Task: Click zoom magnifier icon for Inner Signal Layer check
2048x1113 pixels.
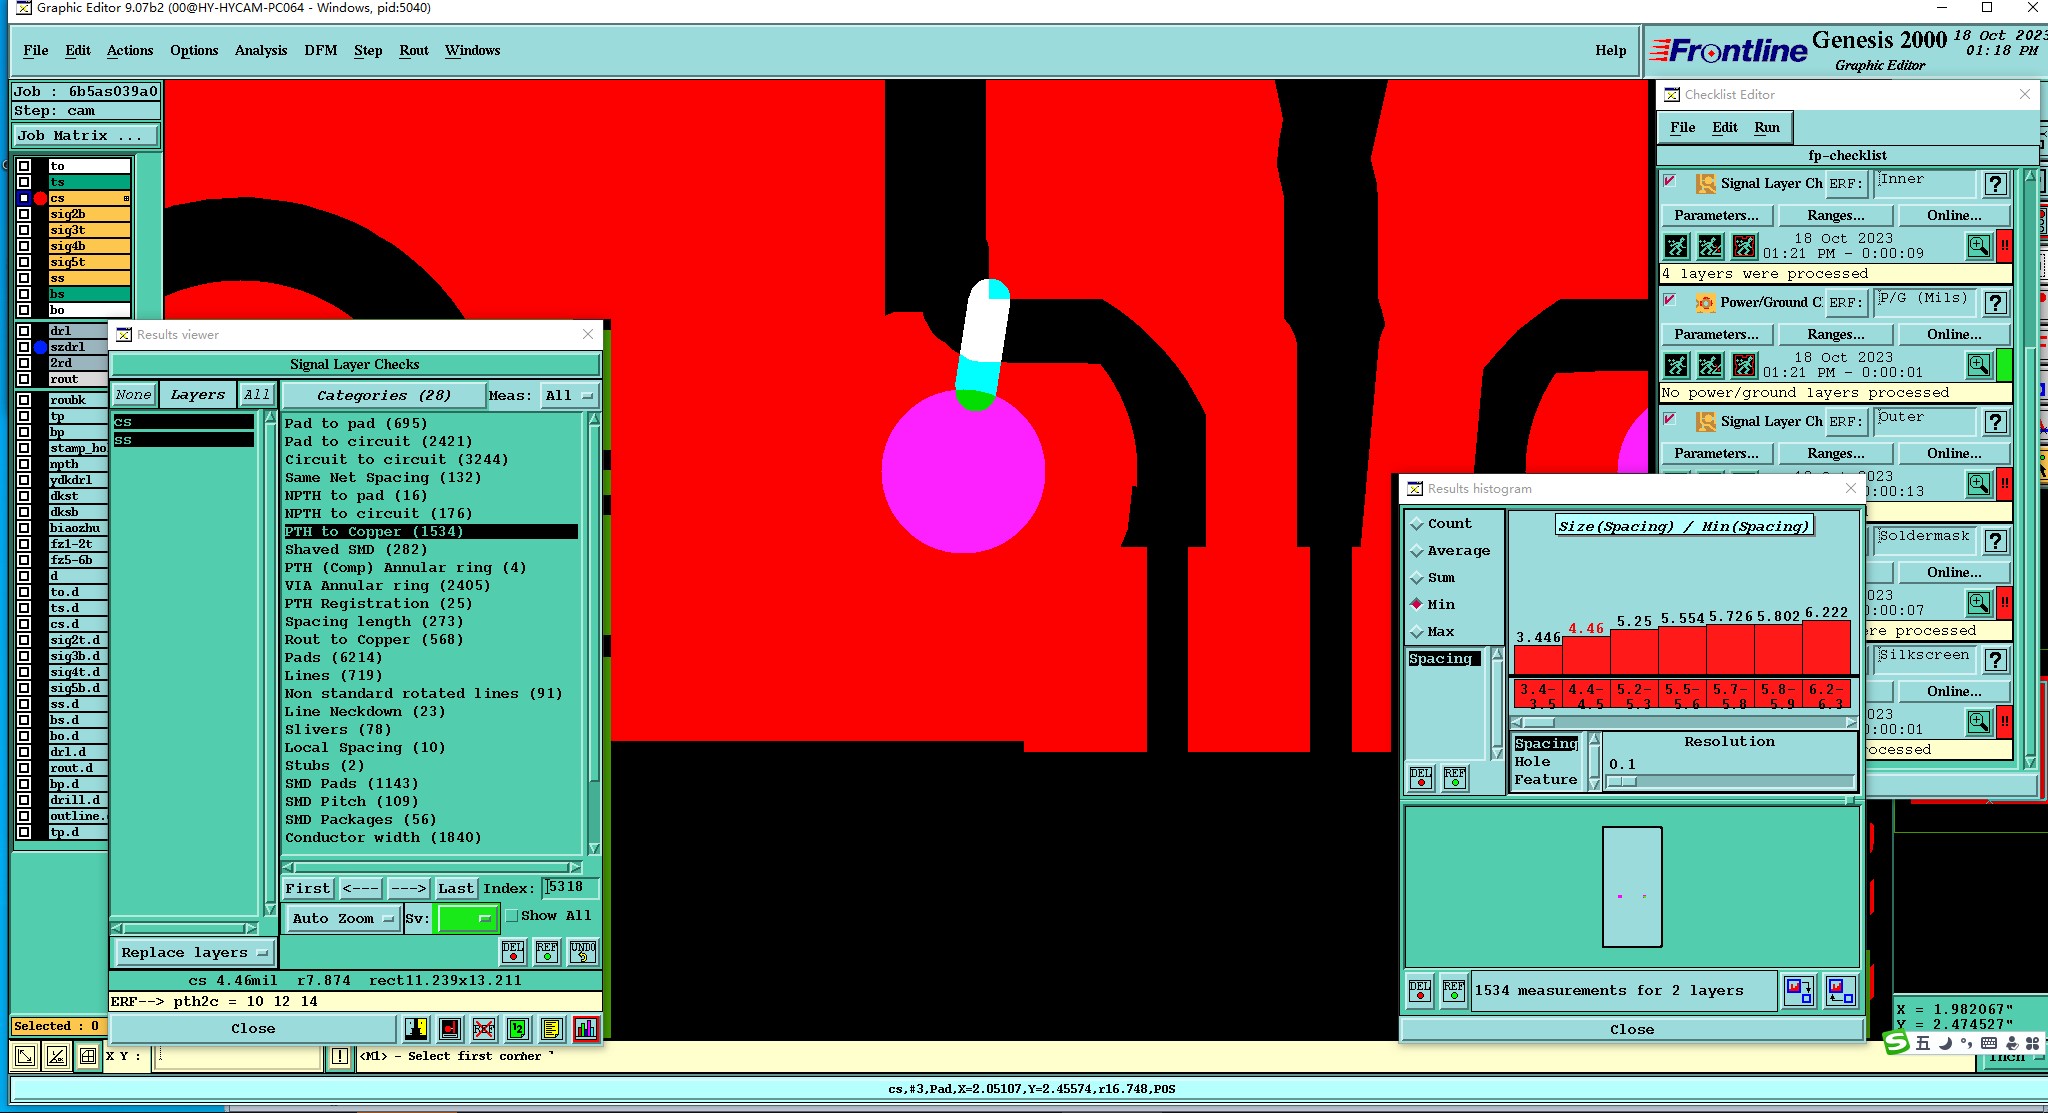Action: [1978, 246]
